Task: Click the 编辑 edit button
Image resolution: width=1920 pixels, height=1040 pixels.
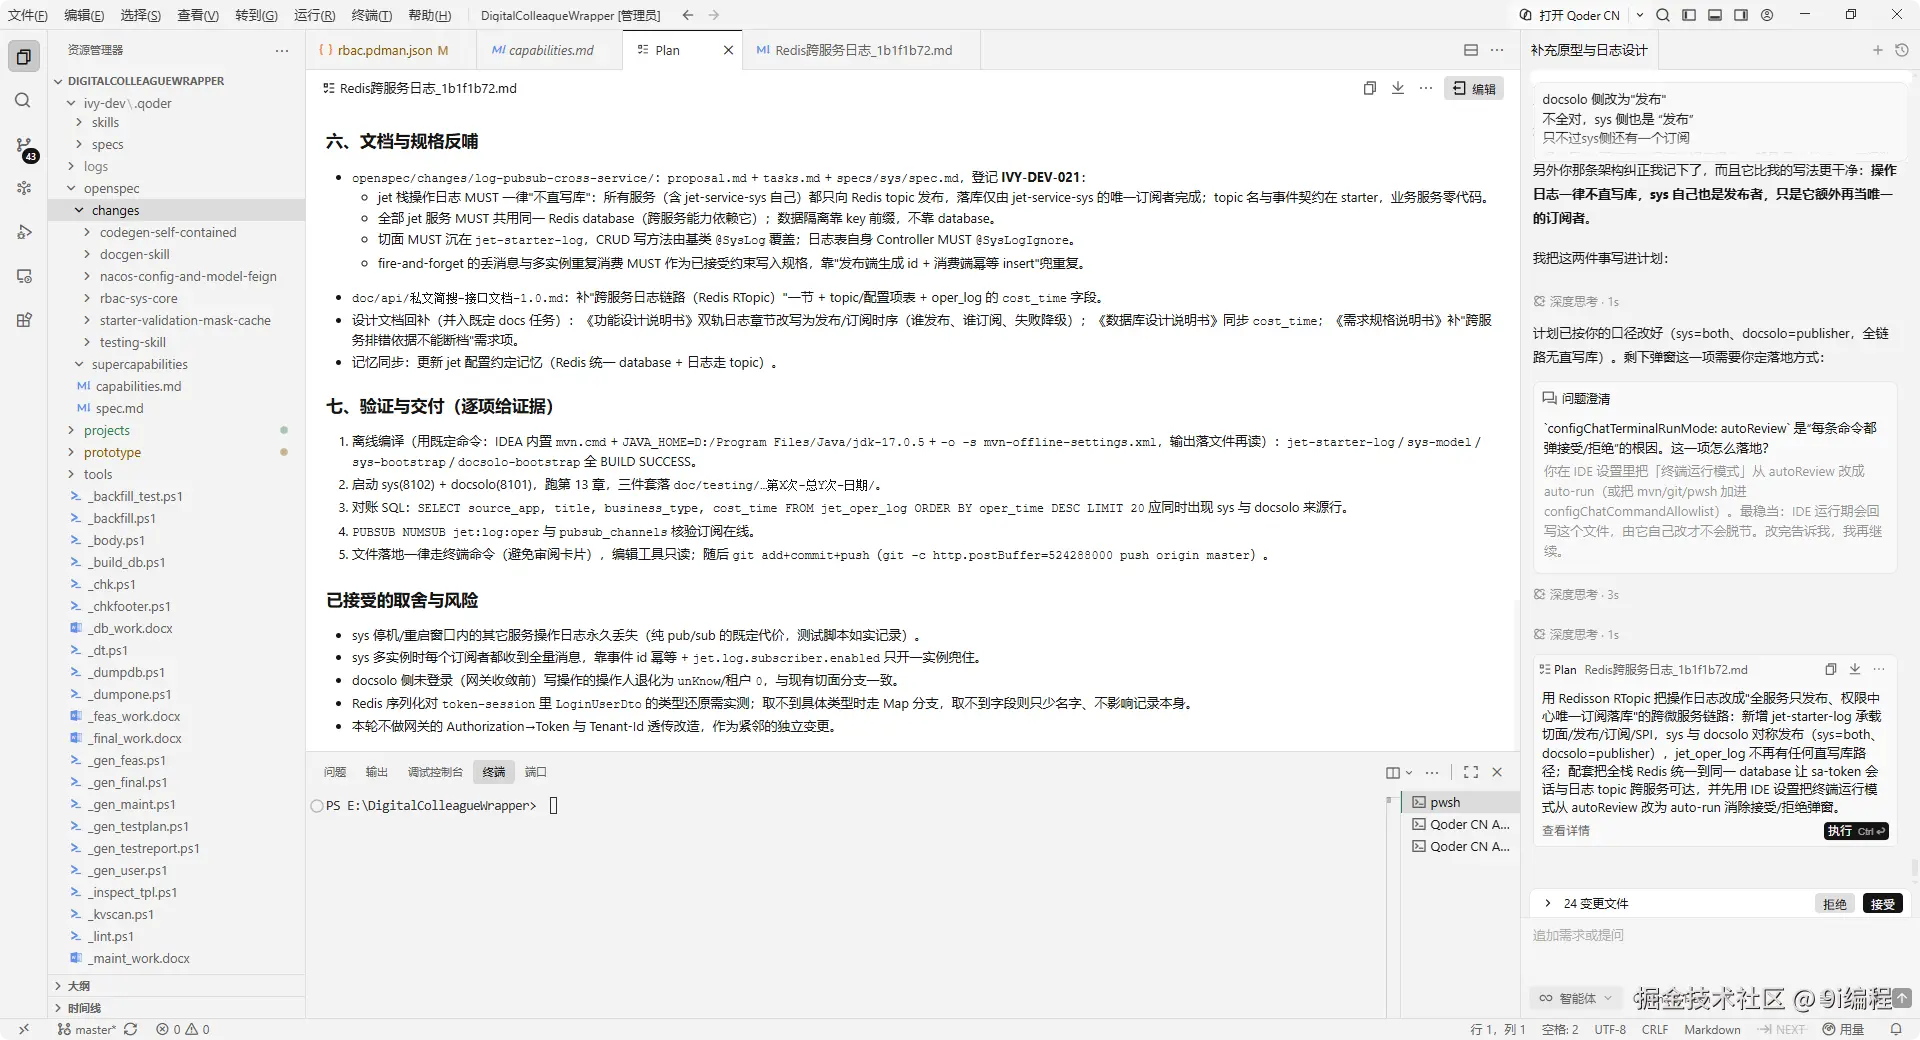Action: click(x=1474, y=88)
